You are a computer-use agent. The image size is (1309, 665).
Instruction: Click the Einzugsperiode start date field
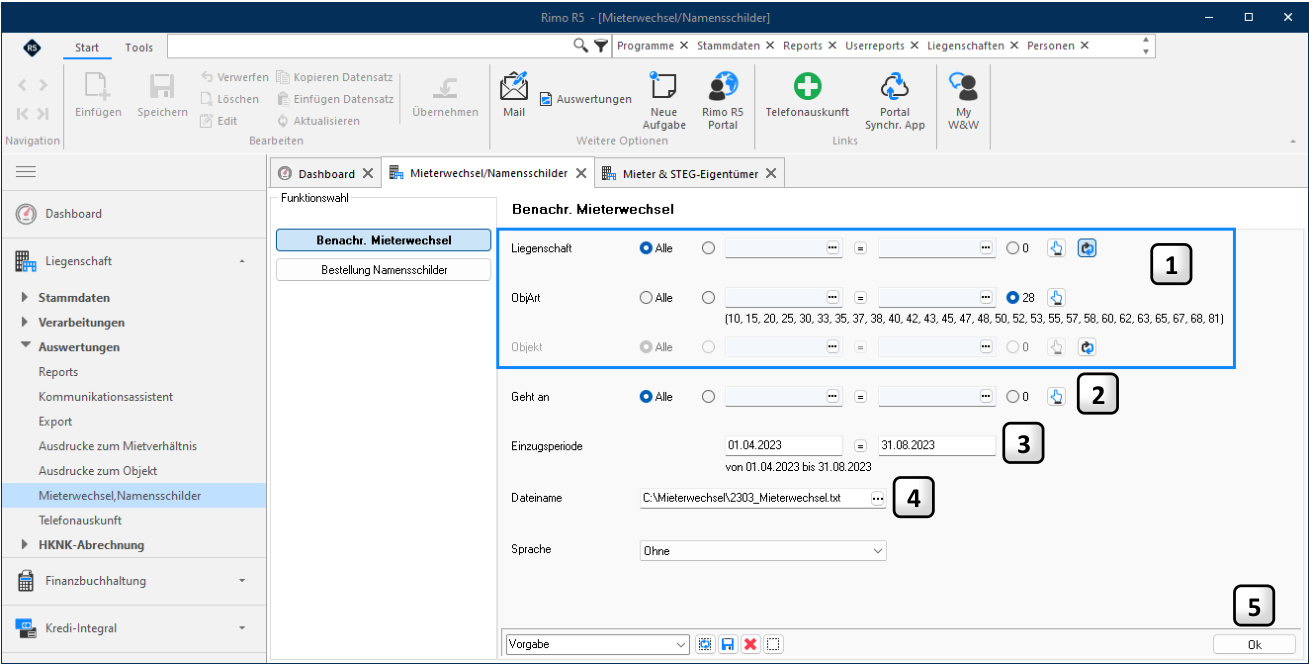(x=784, y=445)
